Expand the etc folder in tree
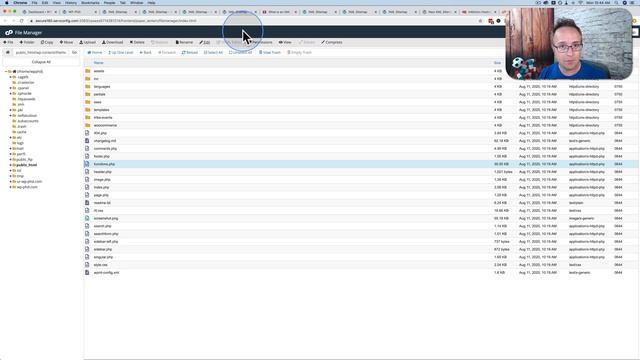 tap(11, 138)
